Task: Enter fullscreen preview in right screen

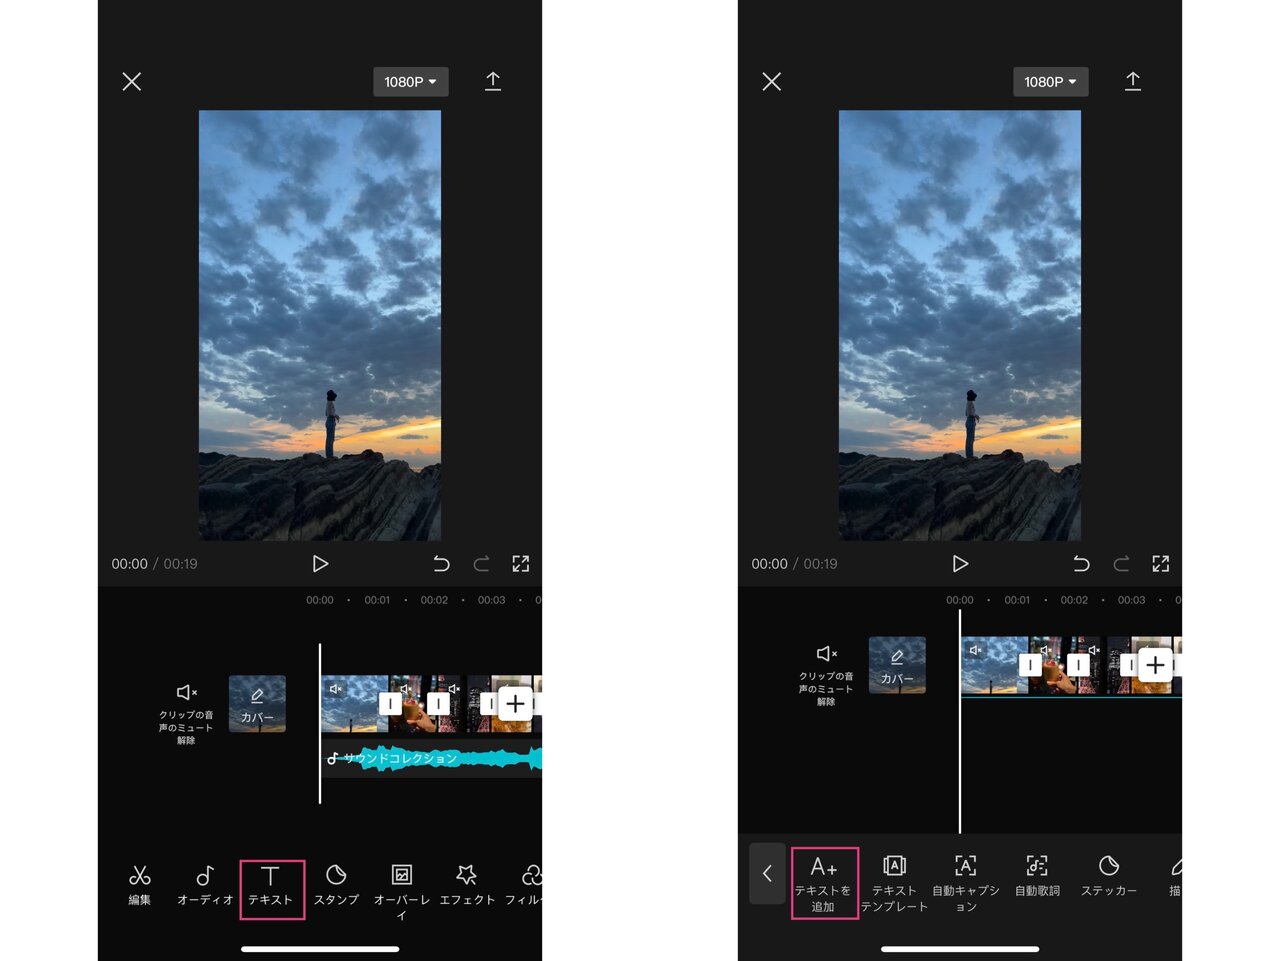Action: (1161, 564)
